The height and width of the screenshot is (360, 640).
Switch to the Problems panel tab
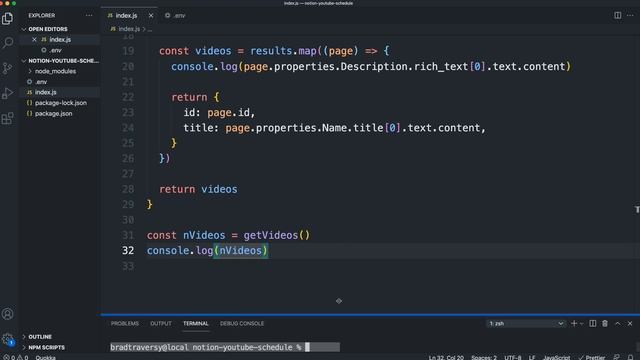(124, 323)
